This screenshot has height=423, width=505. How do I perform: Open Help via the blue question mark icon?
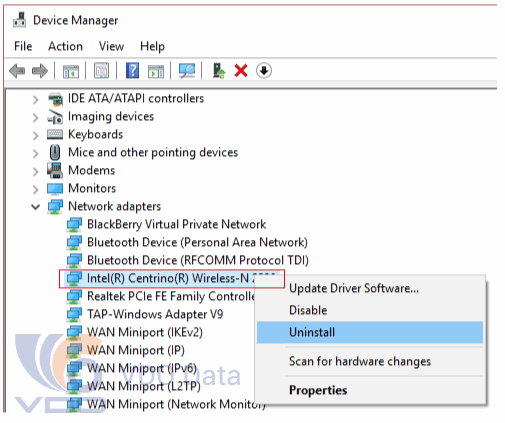click(132, 70)
